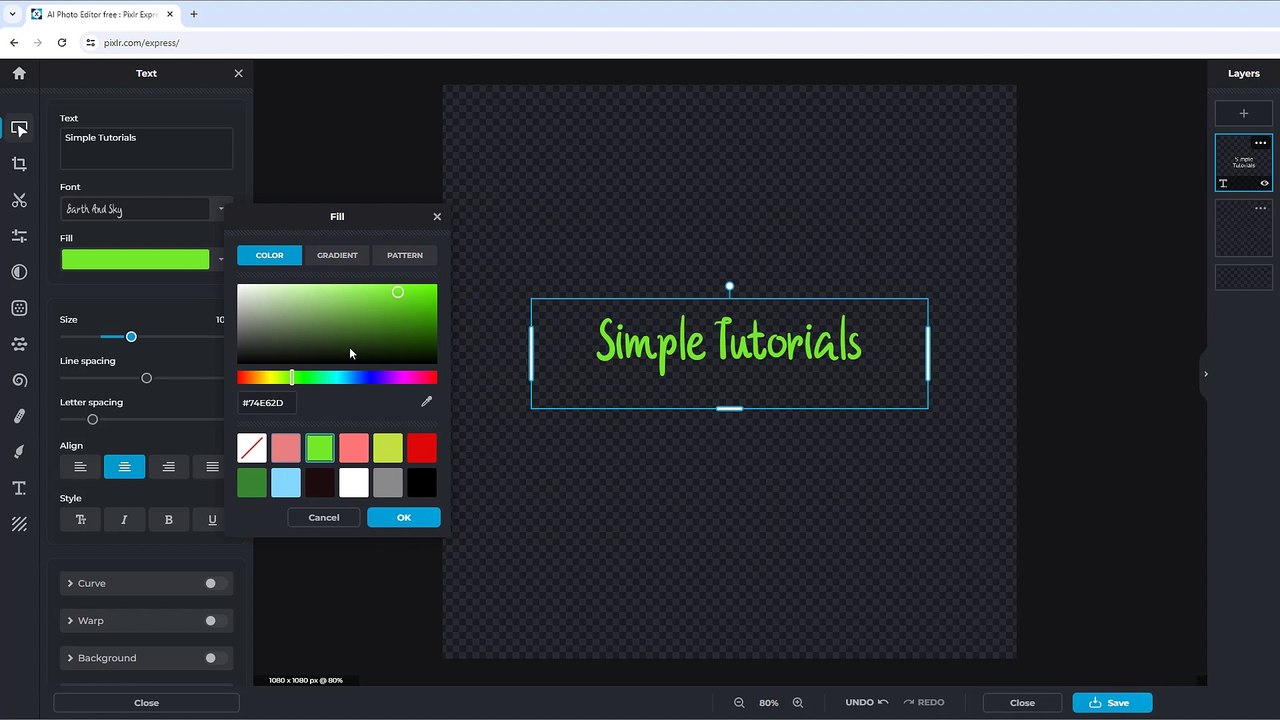
Task: Switch to the COLOR tab
Action: (x=269, y=255)
